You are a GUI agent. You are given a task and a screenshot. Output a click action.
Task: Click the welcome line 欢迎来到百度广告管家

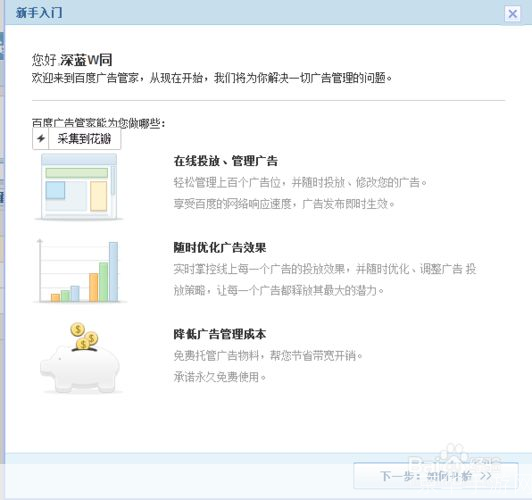coord(212,78)
